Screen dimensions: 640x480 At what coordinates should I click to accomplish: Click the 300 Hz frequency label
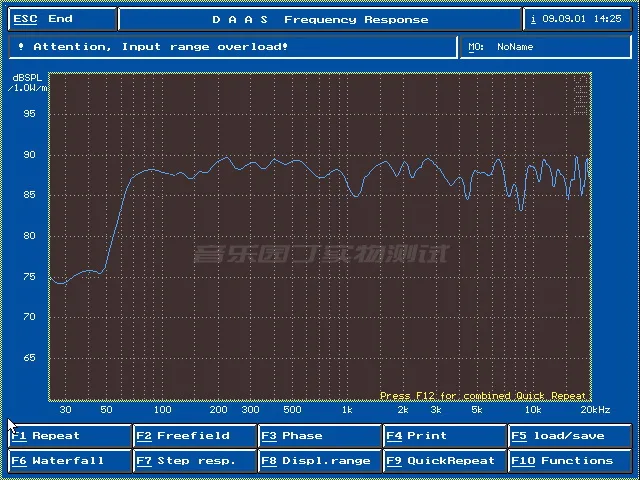pyautogui.click(x=251, y=410)
